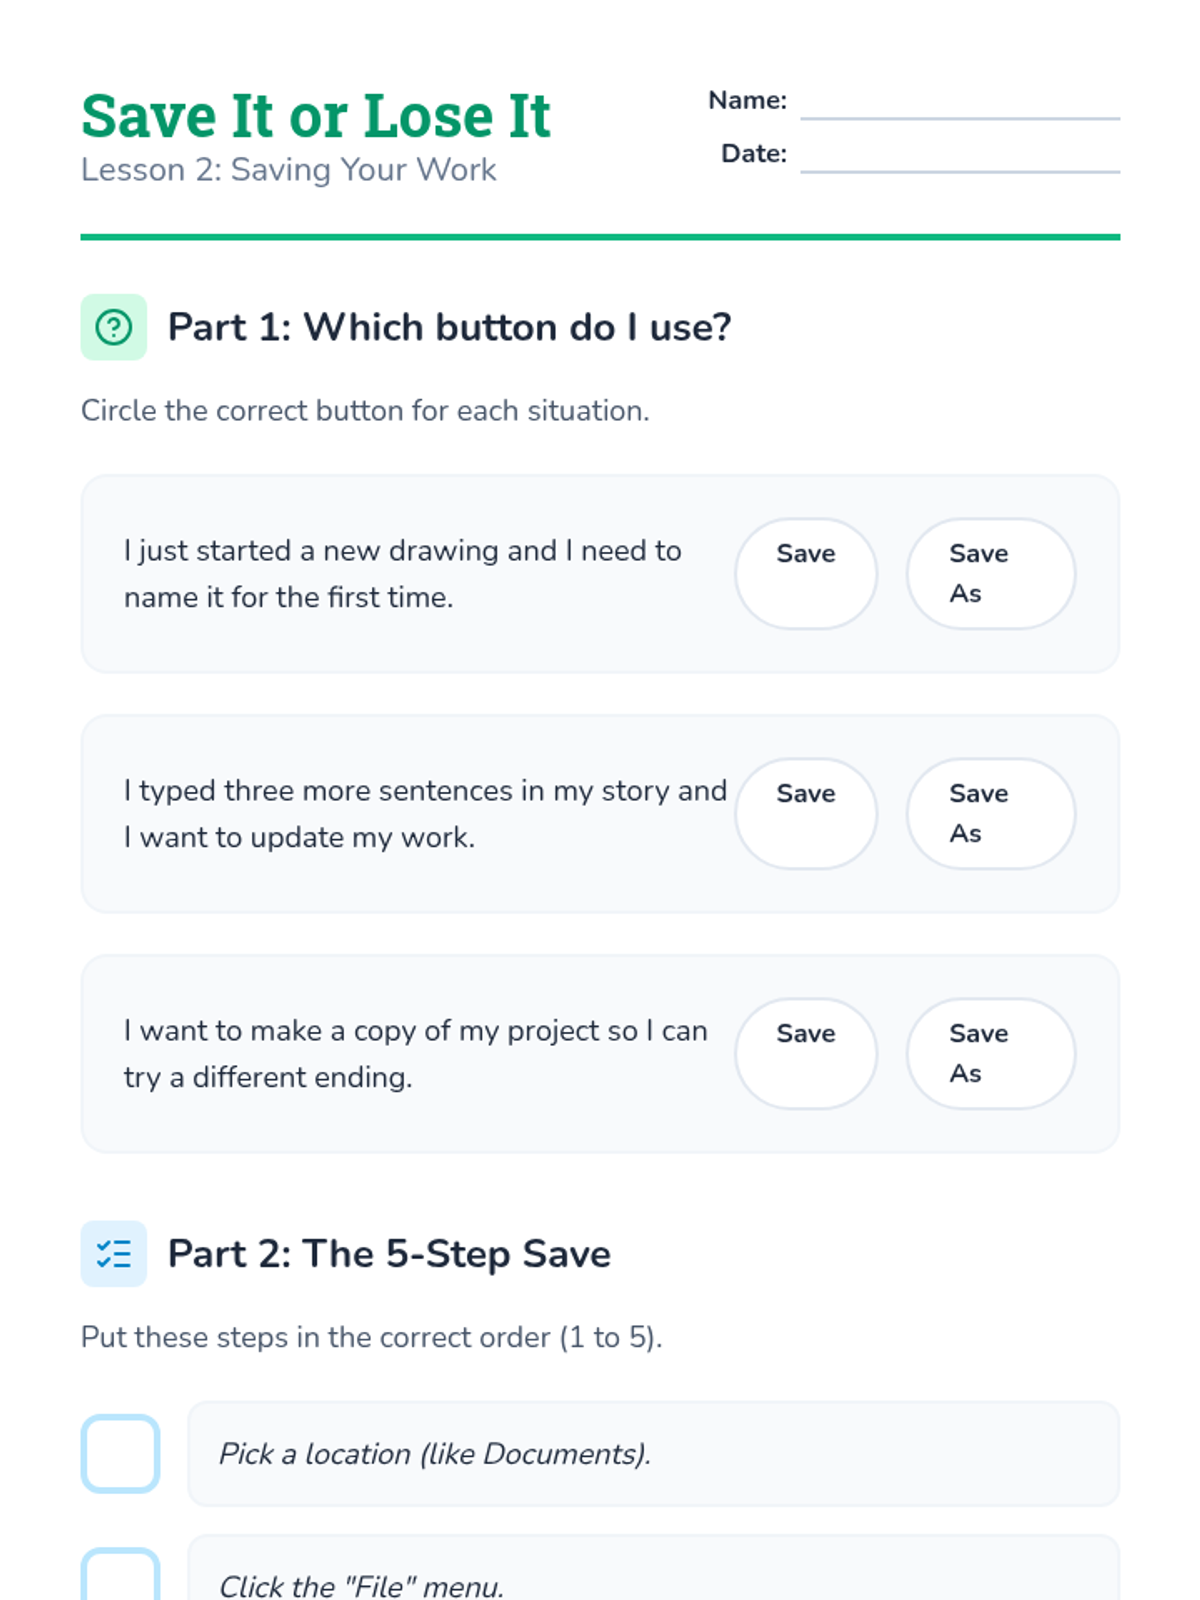The width and height of the screenshot is (1200, 1600).
Task: Click the Part 1: Which button do I use? heading
Action: click(x=449, y=327)
